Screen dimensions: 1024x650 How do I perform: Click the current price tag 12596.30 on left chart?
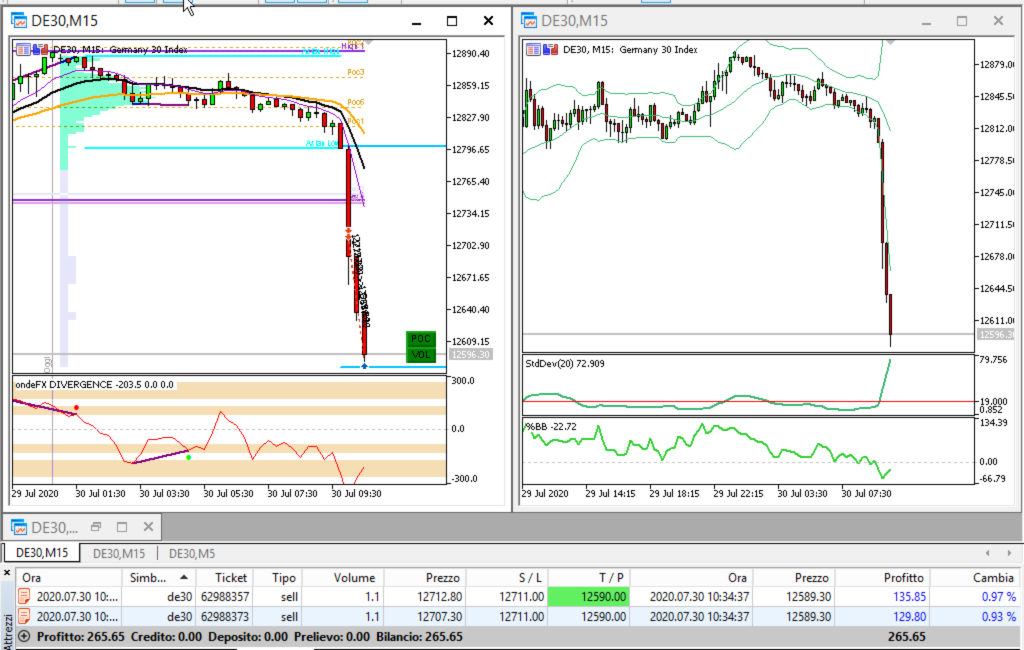click(x=470, y=355)
